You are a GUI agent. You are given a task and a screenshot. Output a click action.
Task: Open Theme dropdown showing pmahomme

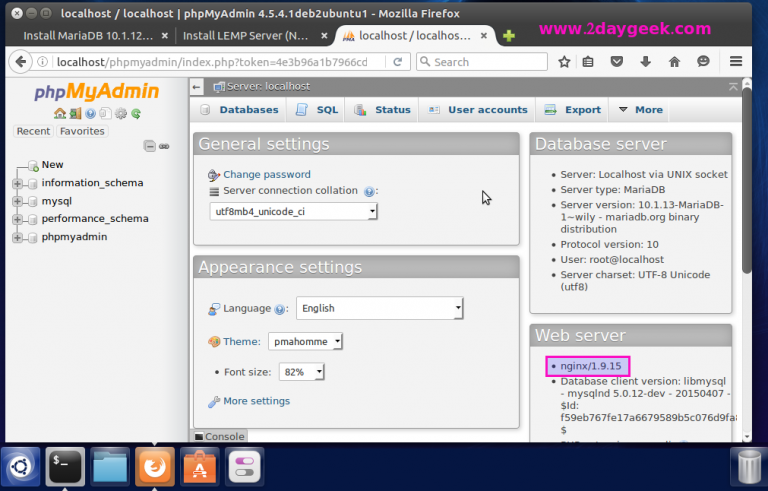point(306,342)
